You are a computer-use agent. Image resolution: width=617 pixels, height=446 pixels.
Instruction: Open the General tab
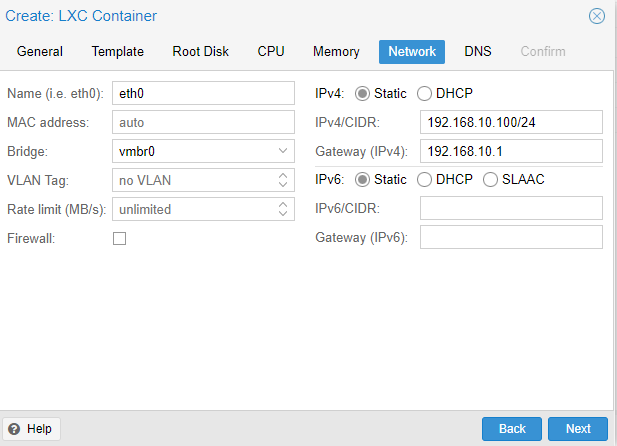click(x=40, y=52)
